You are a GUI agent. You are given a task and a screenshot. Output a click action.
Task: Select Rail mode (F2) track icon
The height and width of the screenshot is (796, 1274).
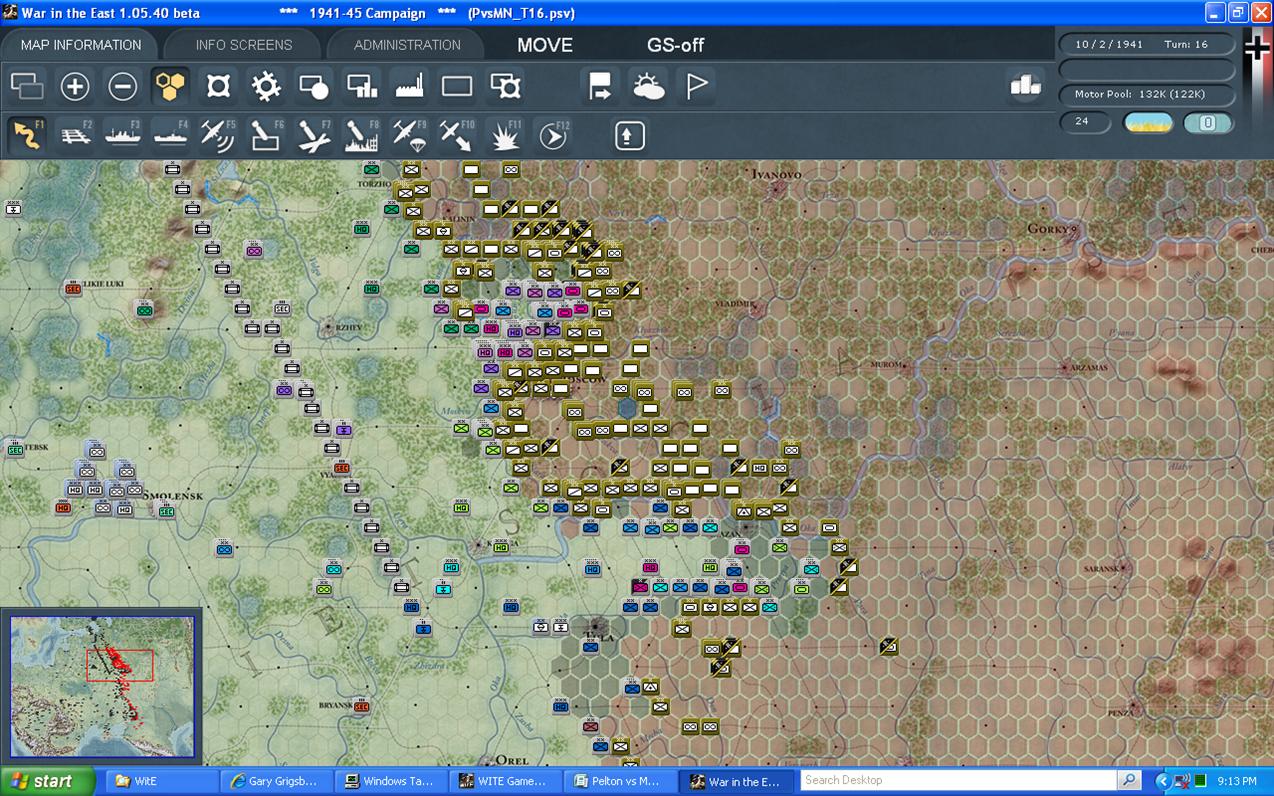coord(75,135)
